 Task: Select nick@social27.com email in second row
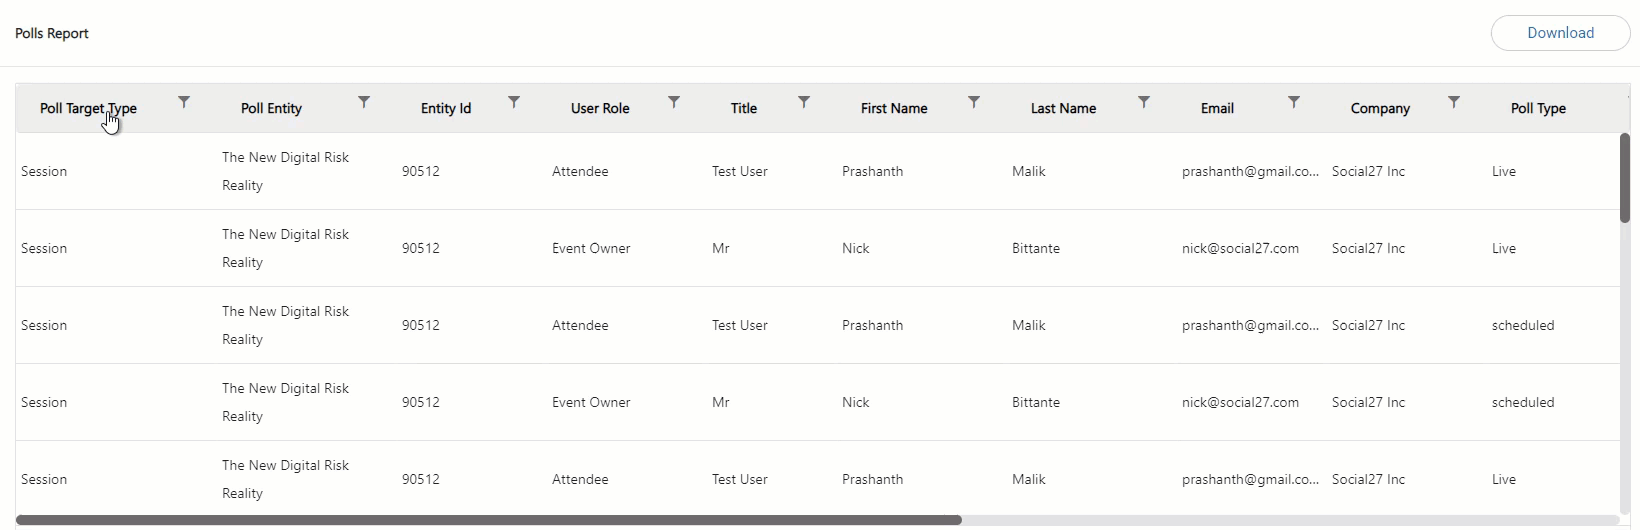(x=1240, y=248)
